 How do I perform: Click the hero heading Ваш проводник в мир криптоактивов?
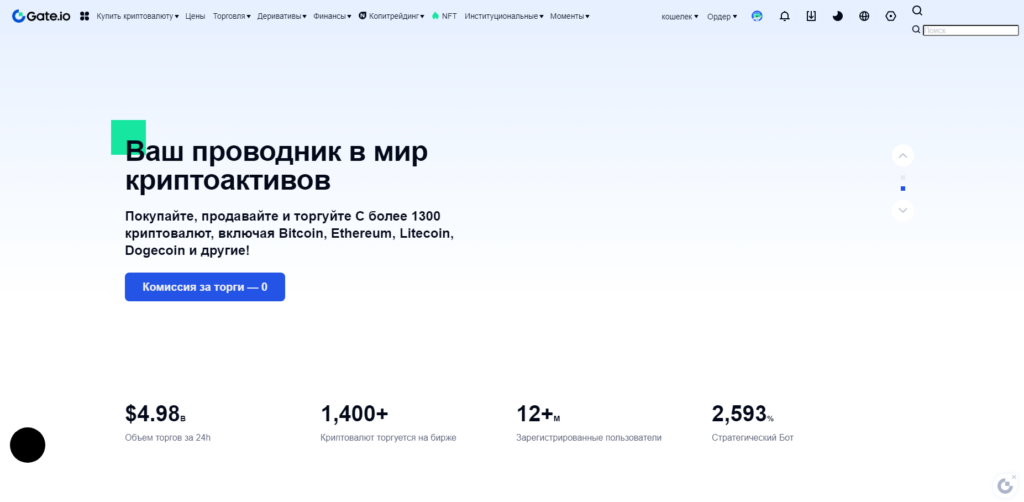(x=276, y=166)
